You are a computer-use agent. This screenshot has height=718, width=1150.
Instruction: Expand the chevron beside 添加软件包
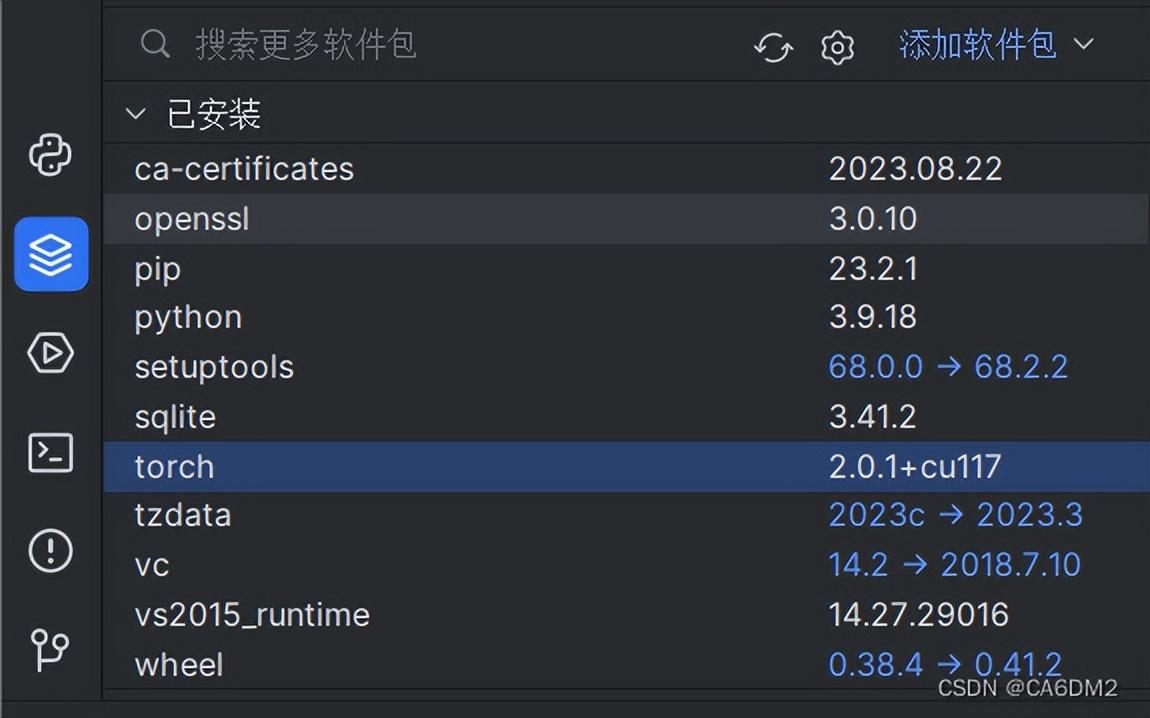[1085, 44]
